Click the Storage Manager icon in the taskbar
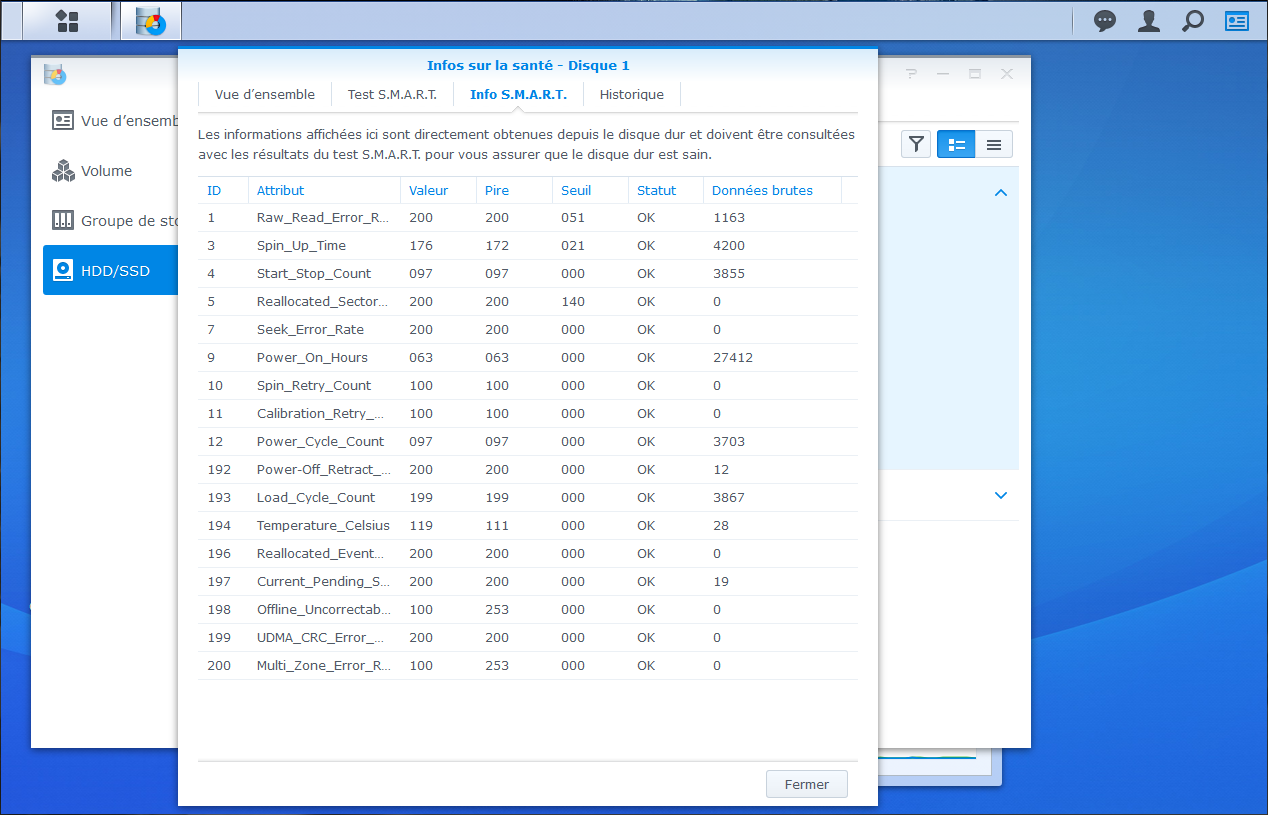Screen dimensions: 1268x815 point(151,21)
